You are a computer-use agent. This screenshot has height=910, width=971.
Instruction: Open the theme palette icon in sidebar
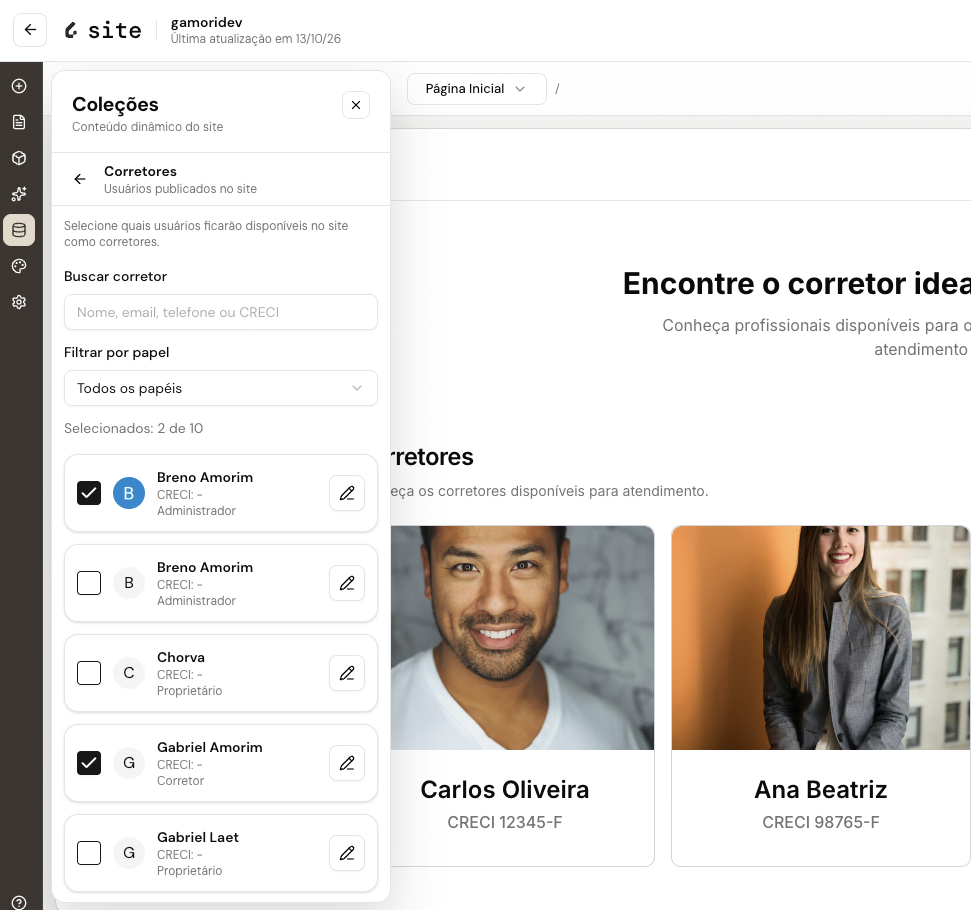19,266
